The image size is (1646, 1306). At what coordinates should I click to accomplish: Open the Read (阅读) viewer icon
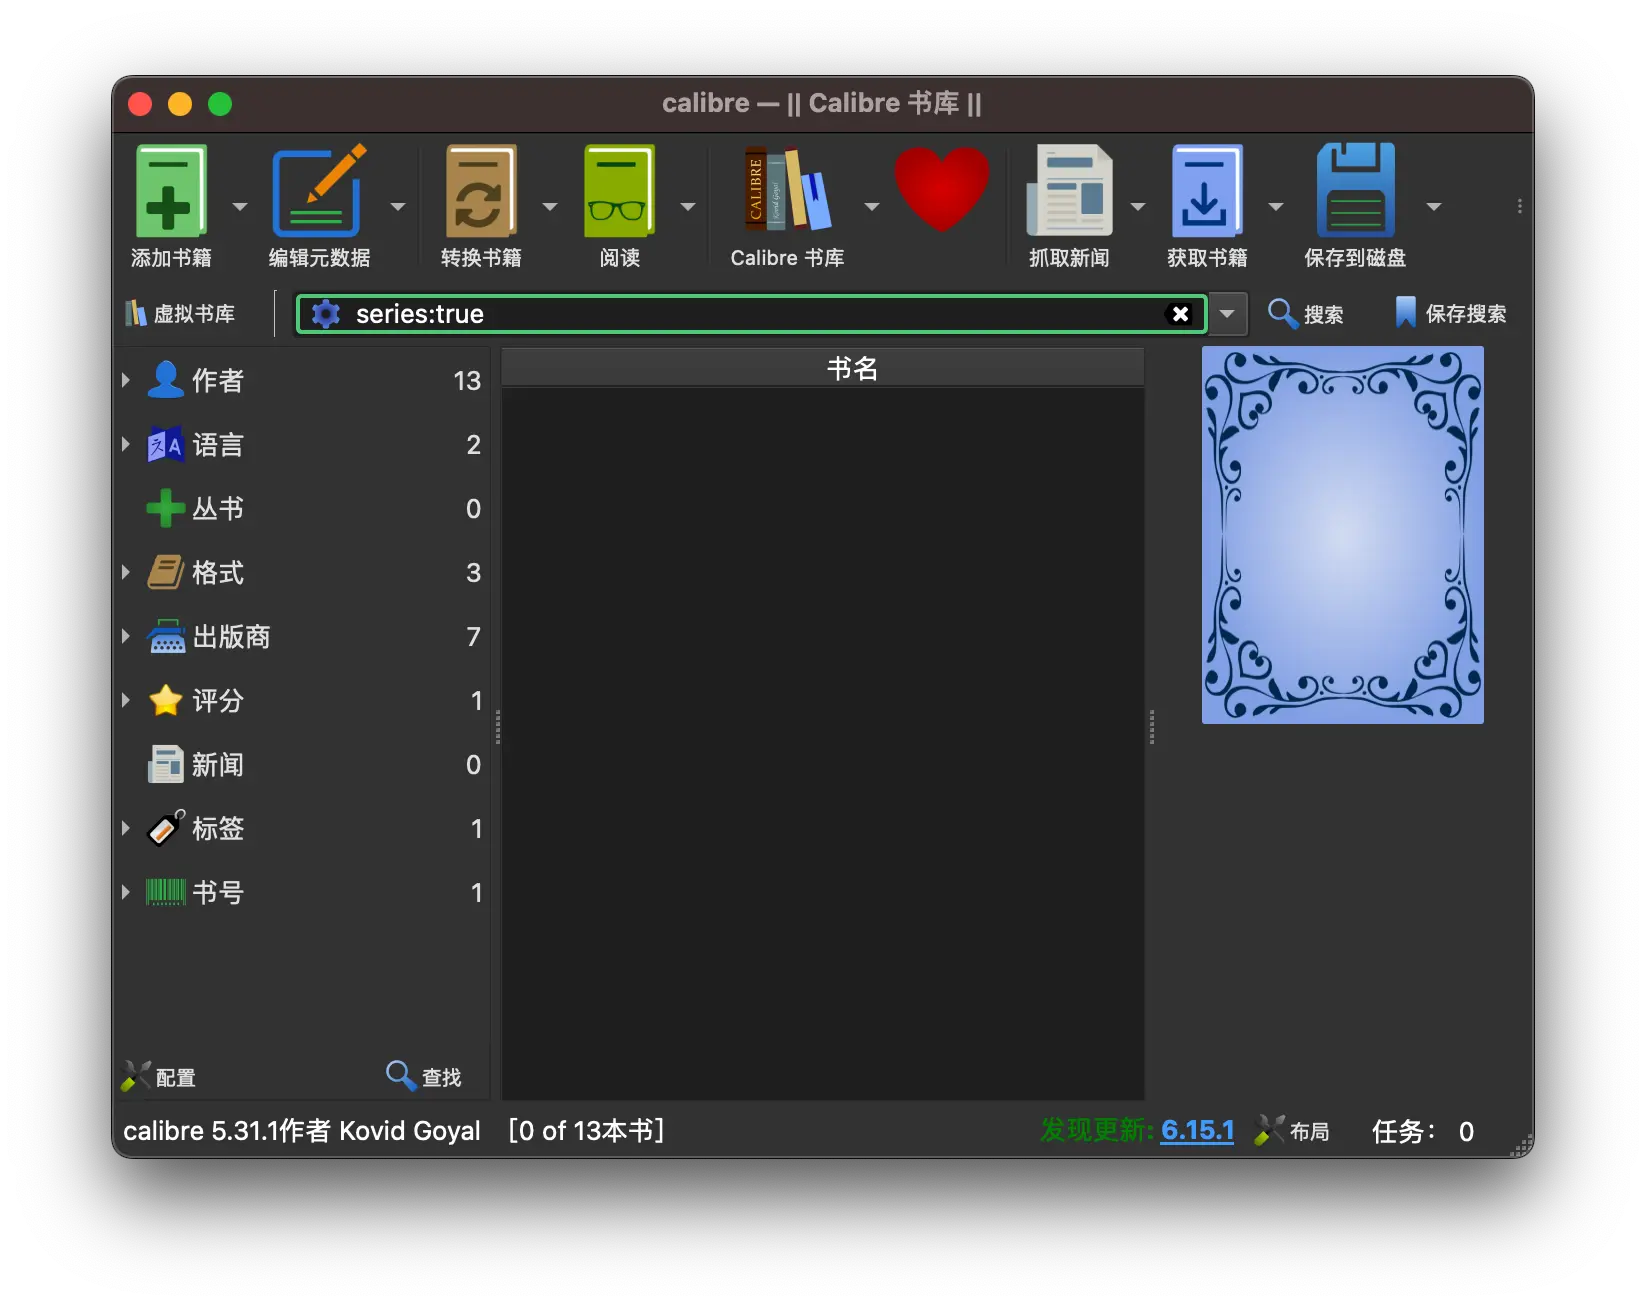point(619,191)
